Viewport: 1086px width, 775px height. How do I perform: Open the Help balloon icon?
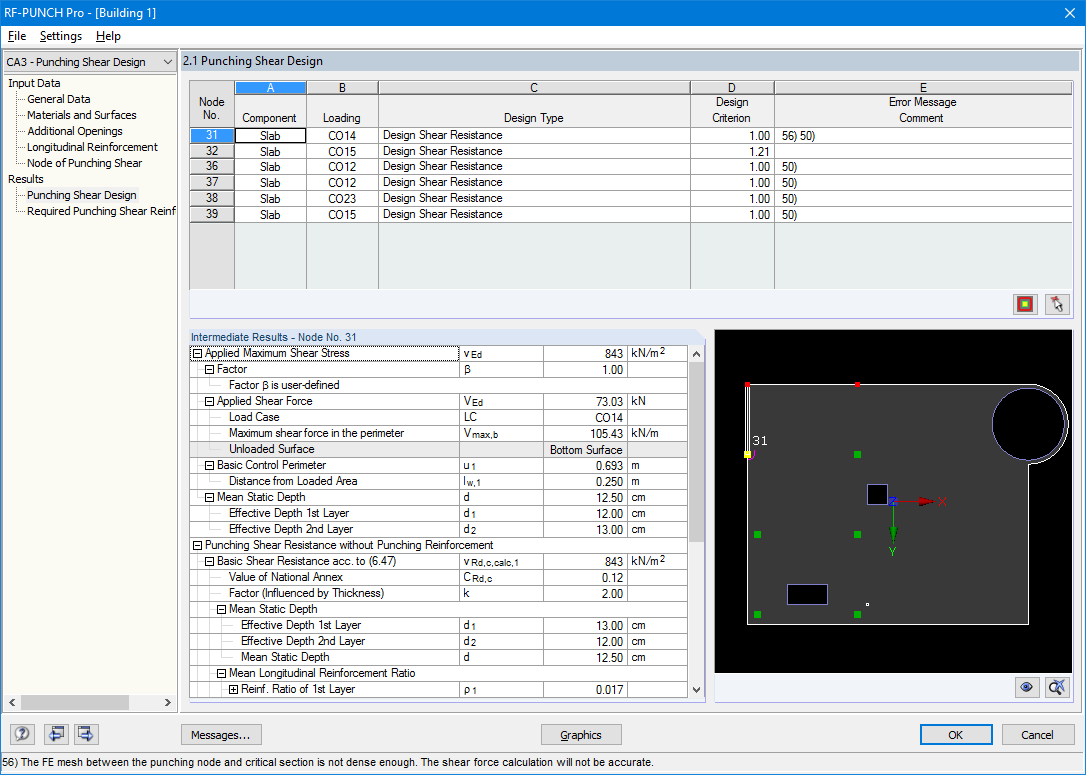[x=21, y=734]
